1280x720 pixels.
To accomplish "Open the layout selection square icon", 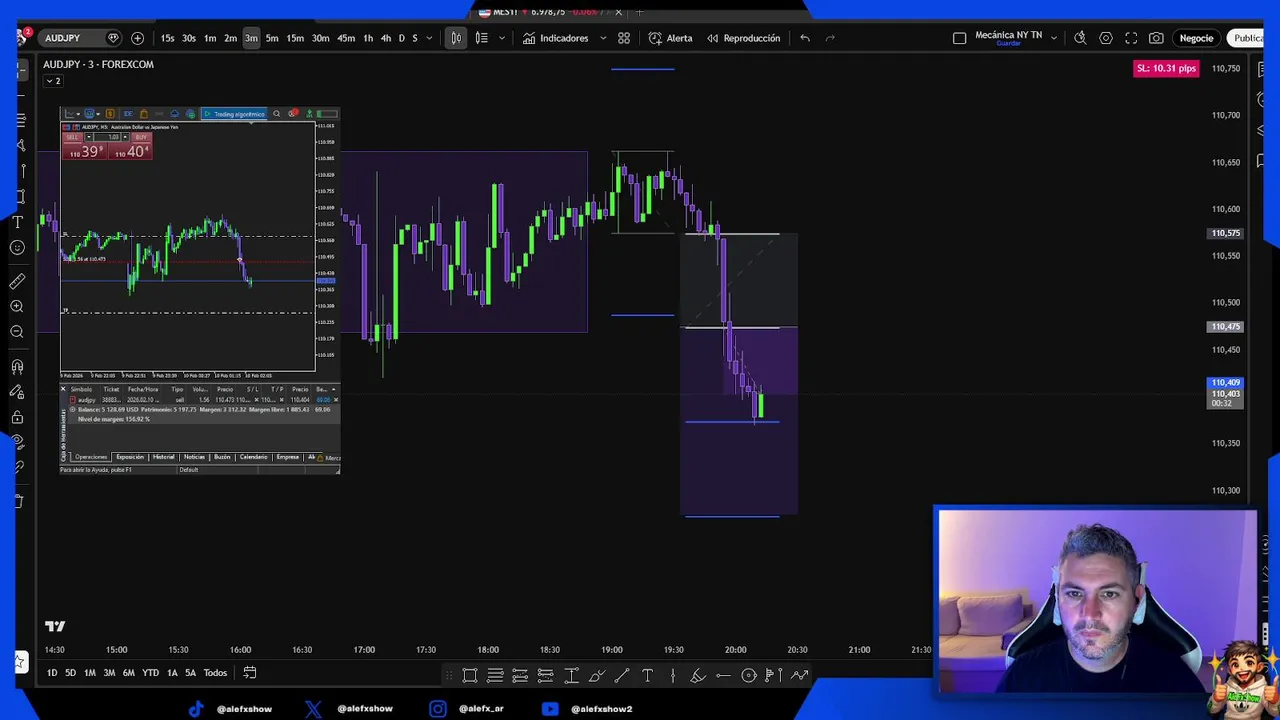I will [x=959, y=38].
